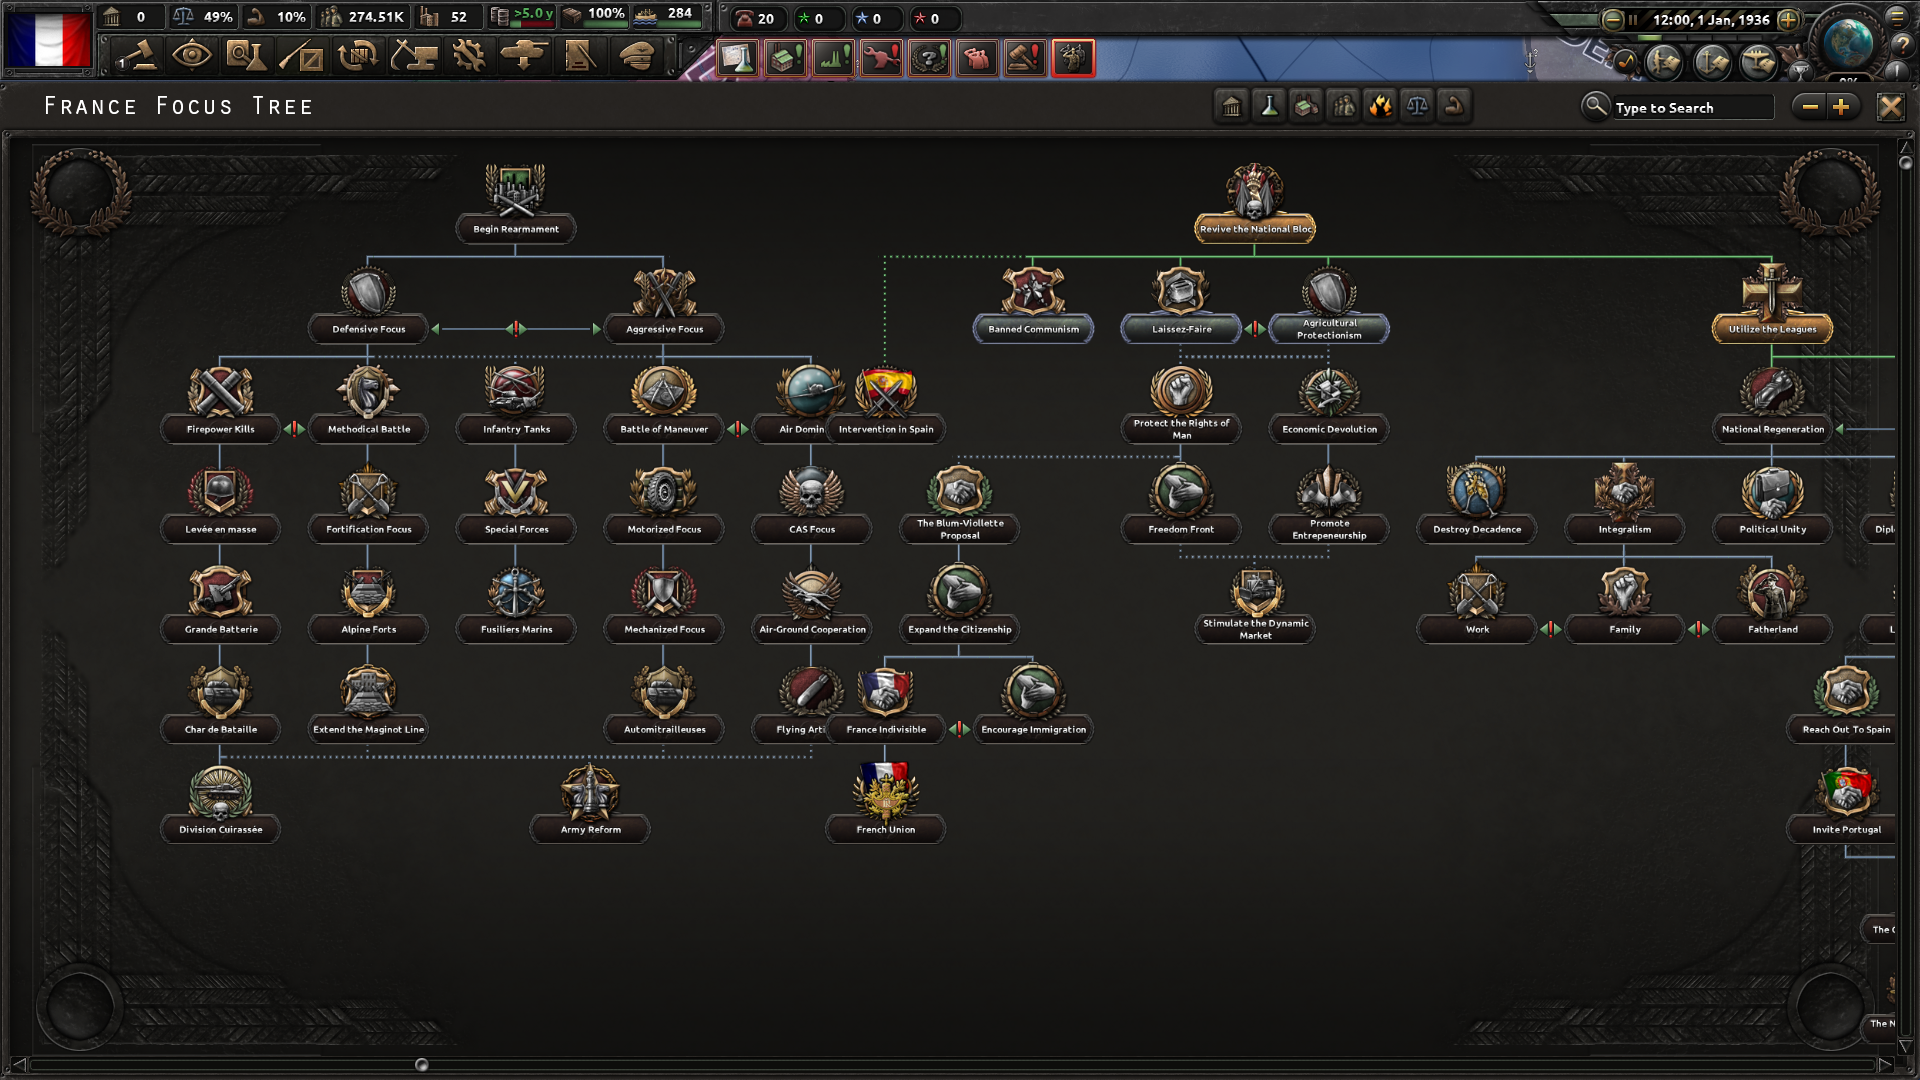The height and width of the screenshot is (1080, 1920).
Task: Toggle the research flask focus filter
Action: [1269, 106]
